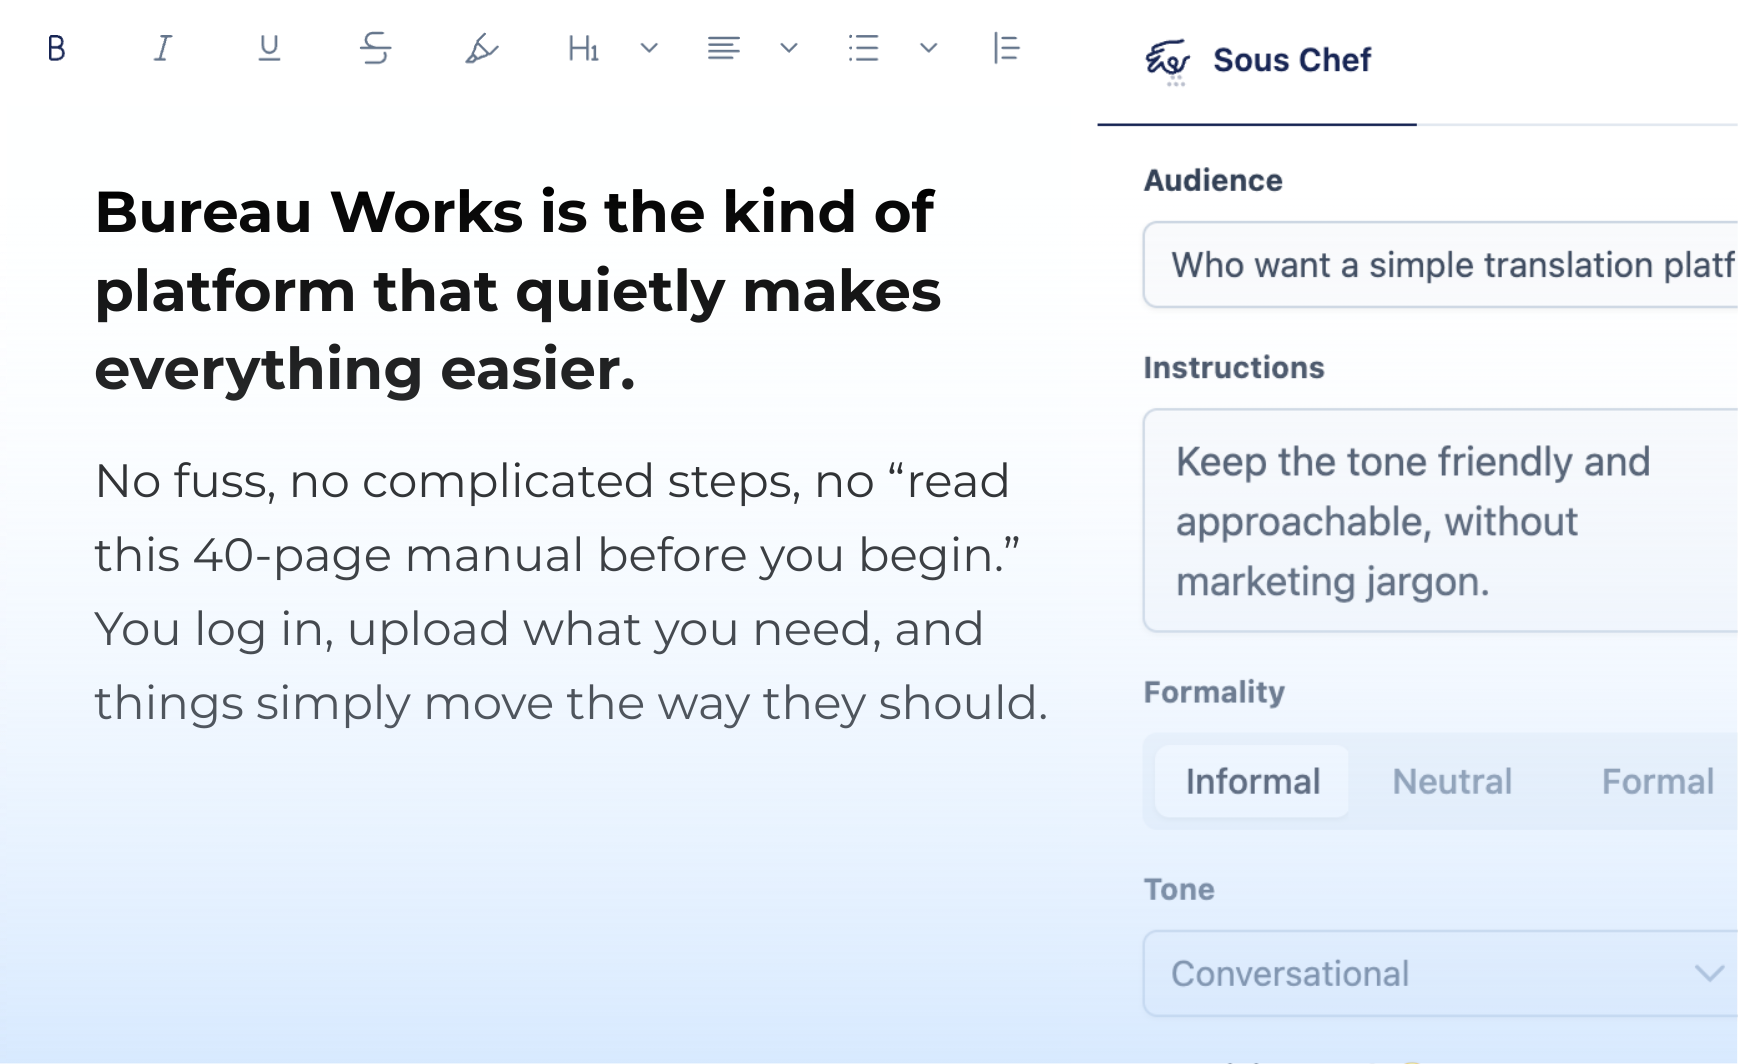Click the Tone label
The height and width of the screenshot is (1064, 1739).
[x=1179, y=889]
